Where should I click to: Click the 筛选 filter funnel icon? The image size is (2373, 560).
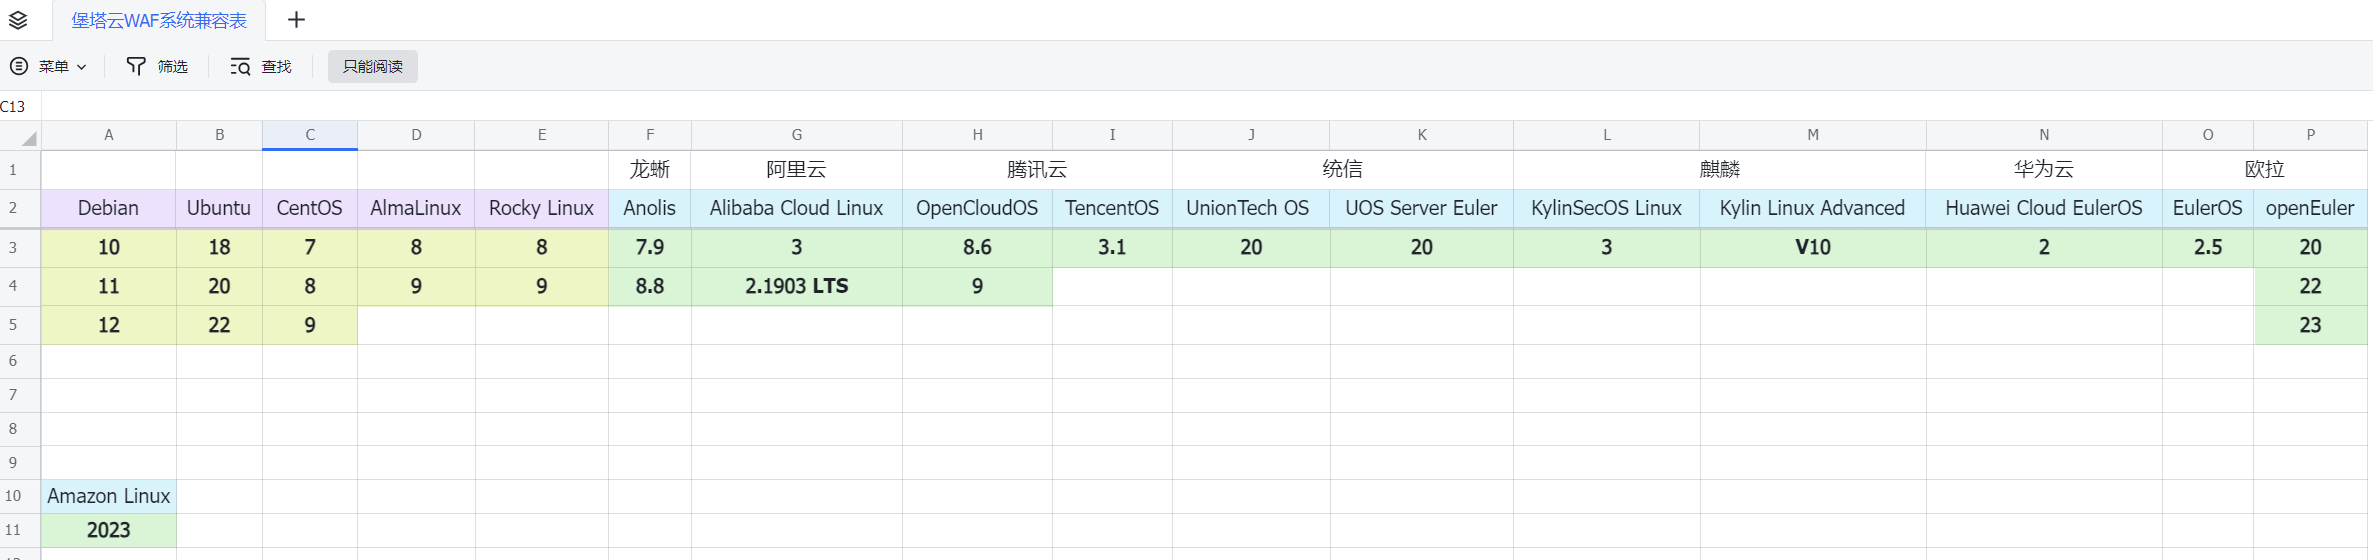coord(136,66)
